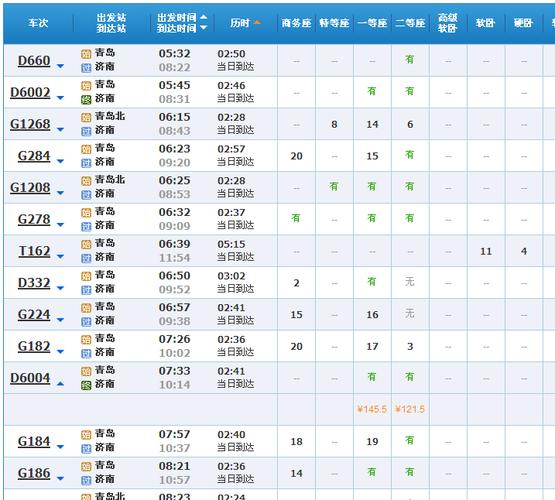Image resolution: width=555 pixels, height=500 pixels.
Task: Click destination station icon for G284
Action: click(x=86, y=163)
